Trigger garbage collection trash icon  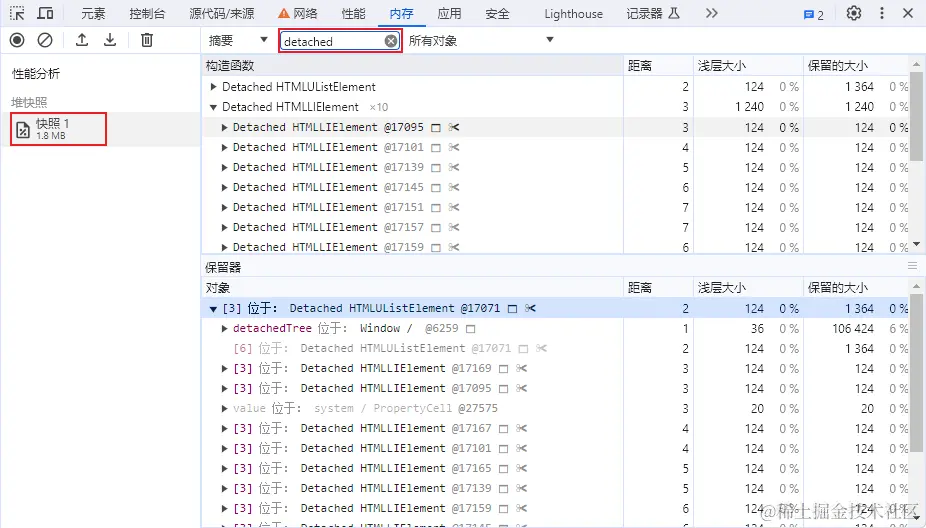(x=146, y=40)
